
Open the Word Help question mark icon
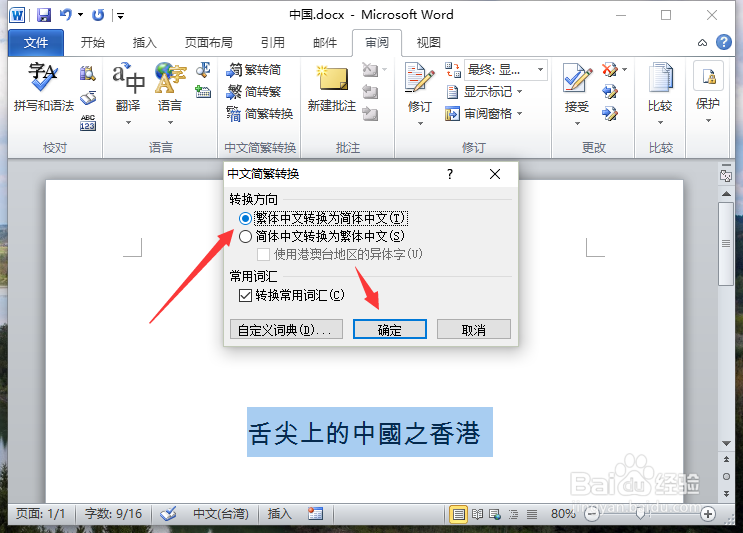(724, 42)
